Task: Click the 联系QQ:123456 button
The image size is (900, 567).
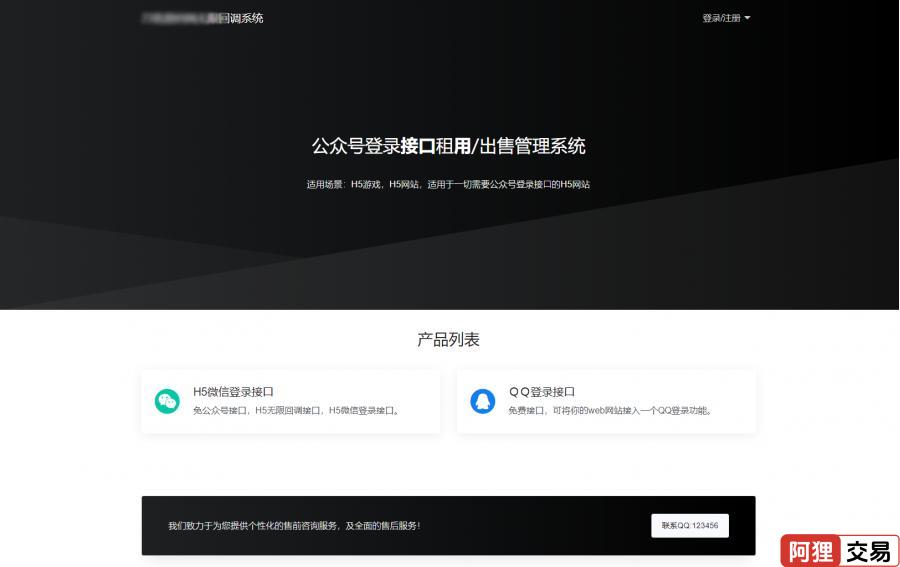Action: pyautogui.click(x=690, y=525)
